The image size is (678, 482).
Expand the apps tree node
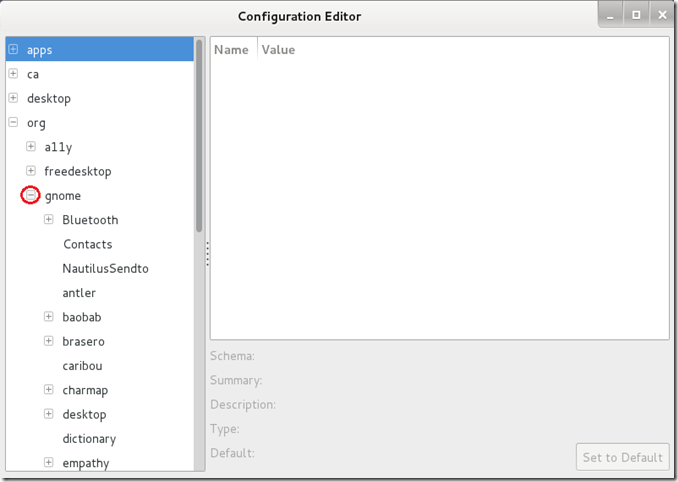tap(13, 49)
